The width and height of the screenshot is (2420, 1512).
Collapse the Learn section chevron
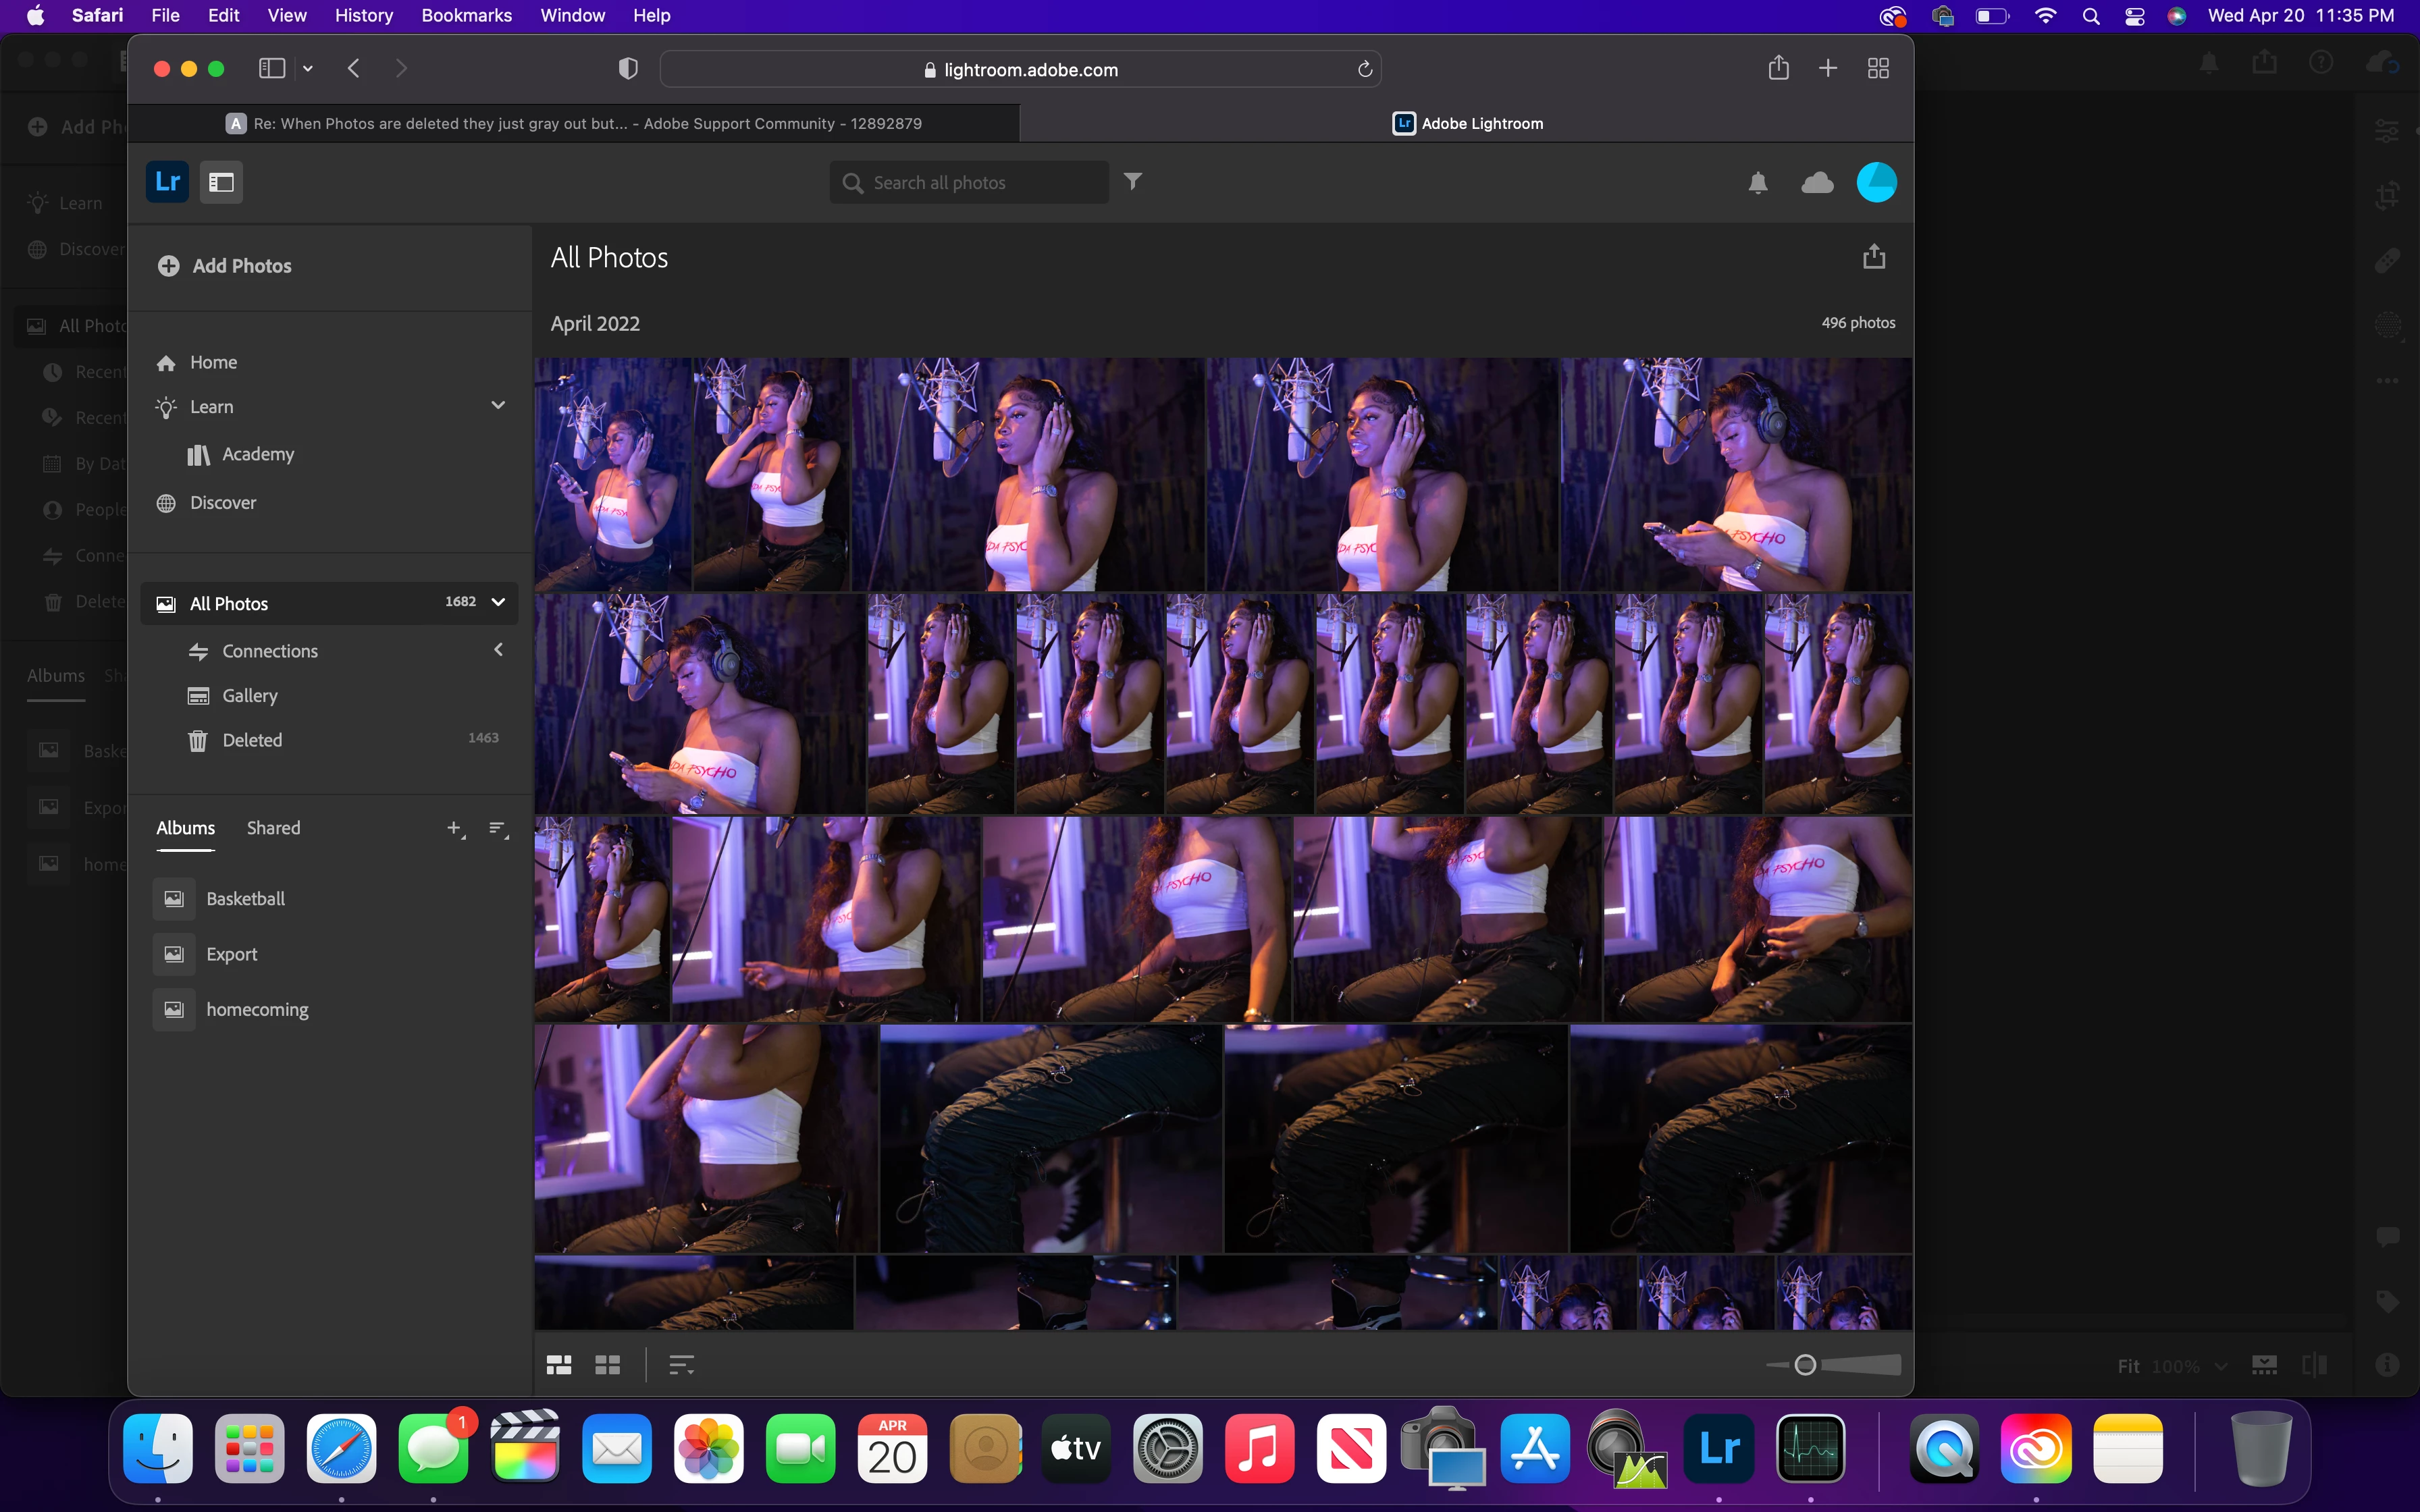click(x=498, y=406)
